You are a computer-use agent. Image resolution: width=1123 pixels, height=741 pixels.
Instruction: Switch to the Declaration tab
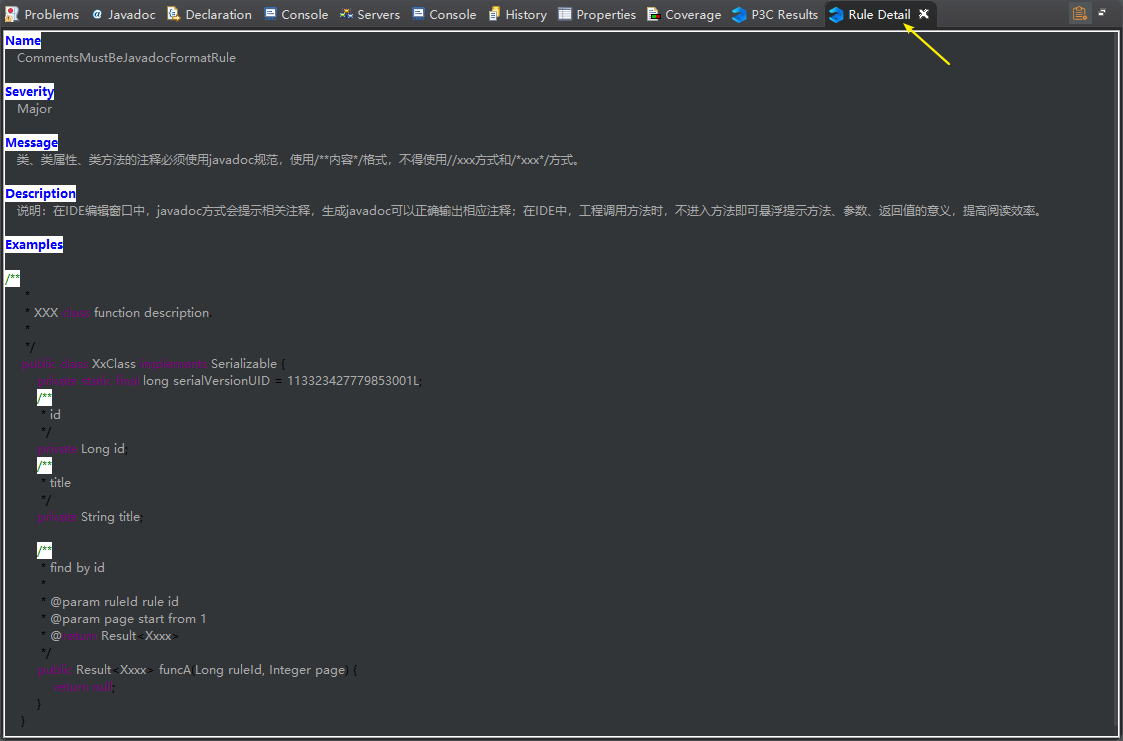[209, 14]
